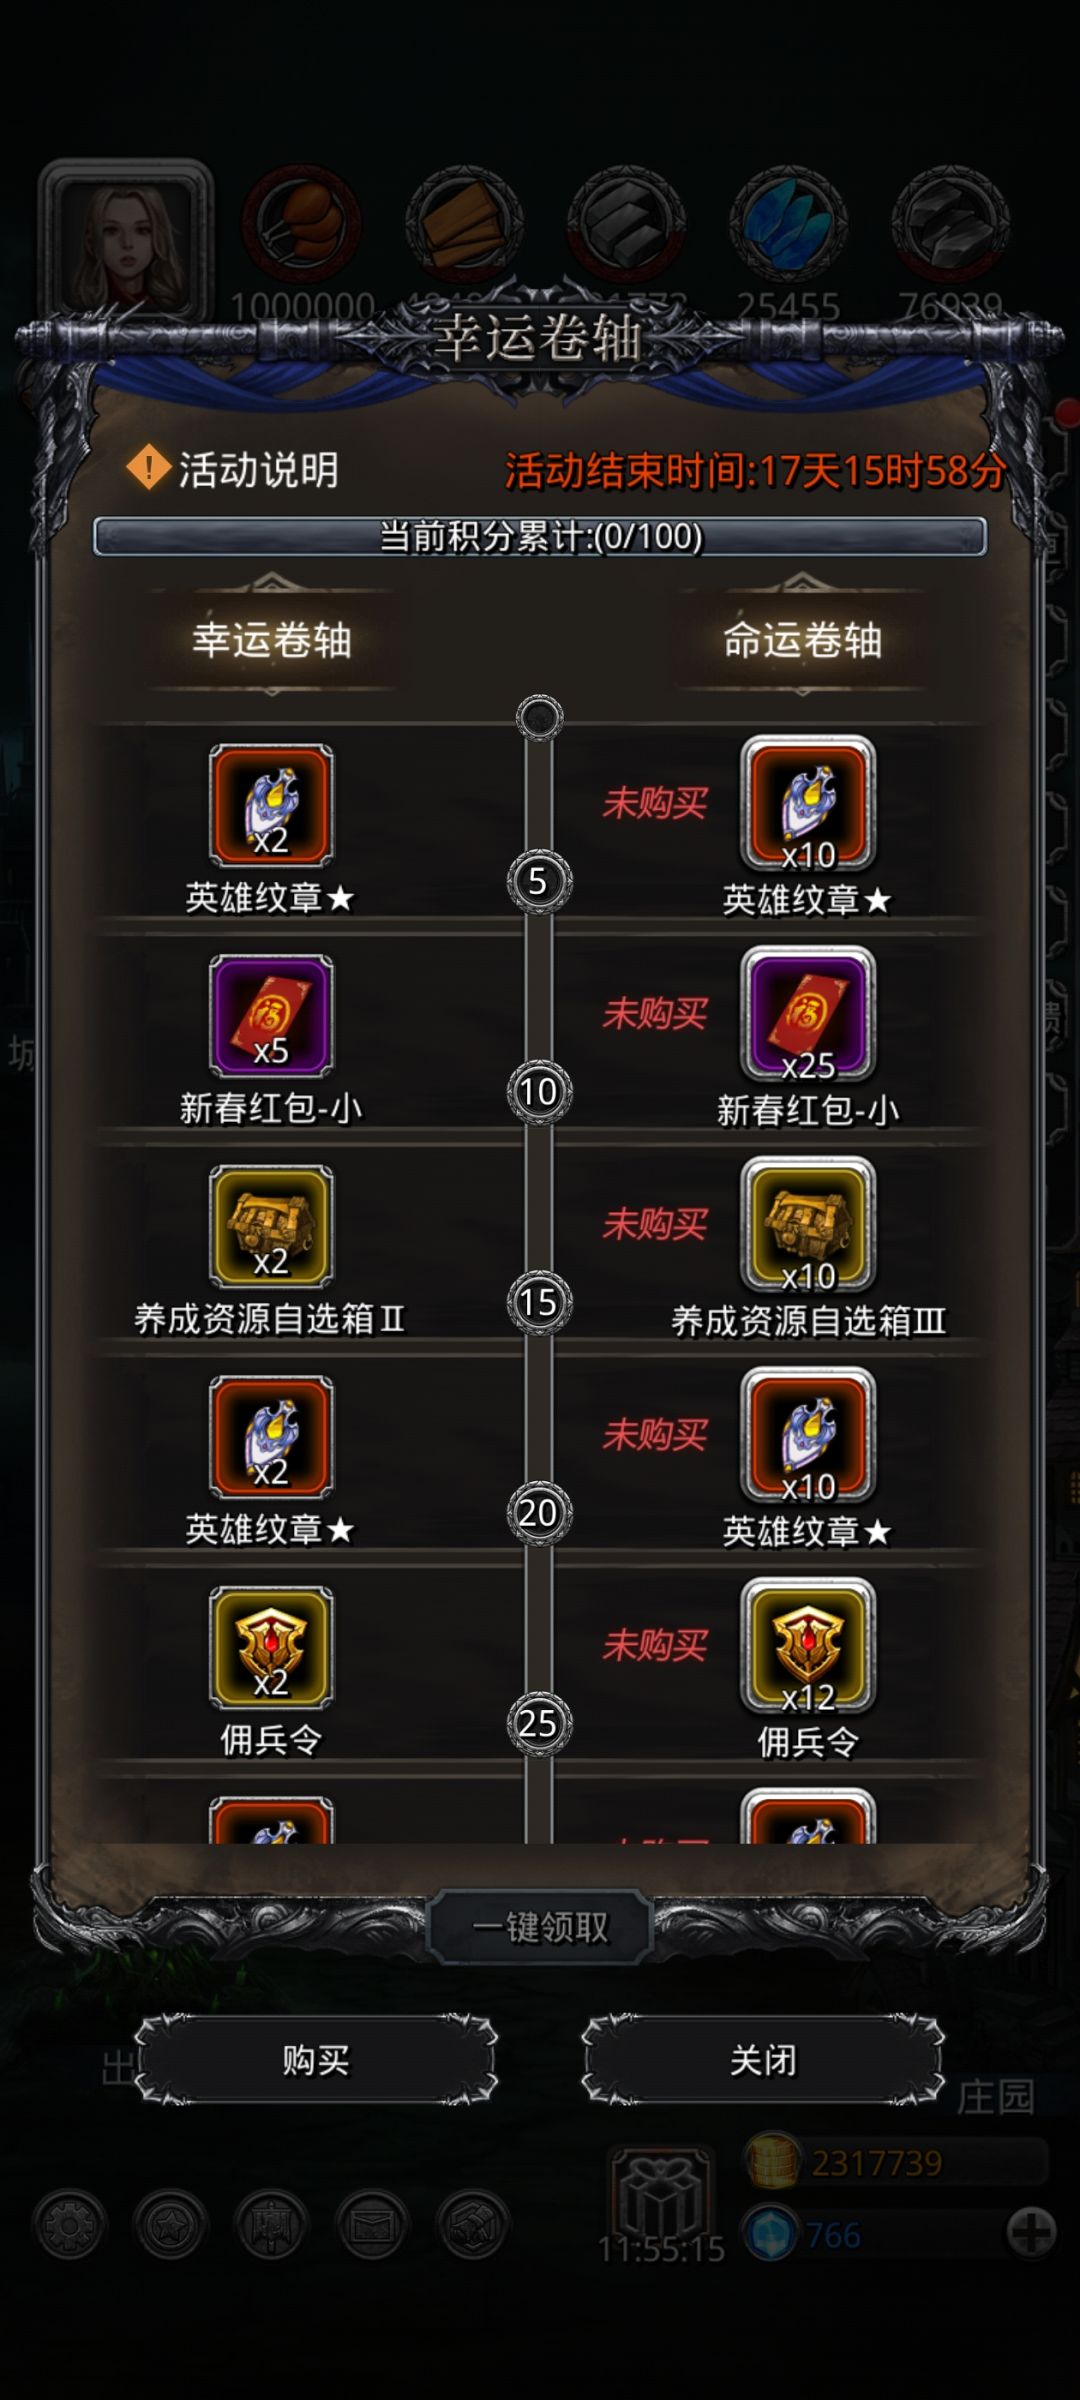Open the 活动说明 event info icon

click(149, 467)
